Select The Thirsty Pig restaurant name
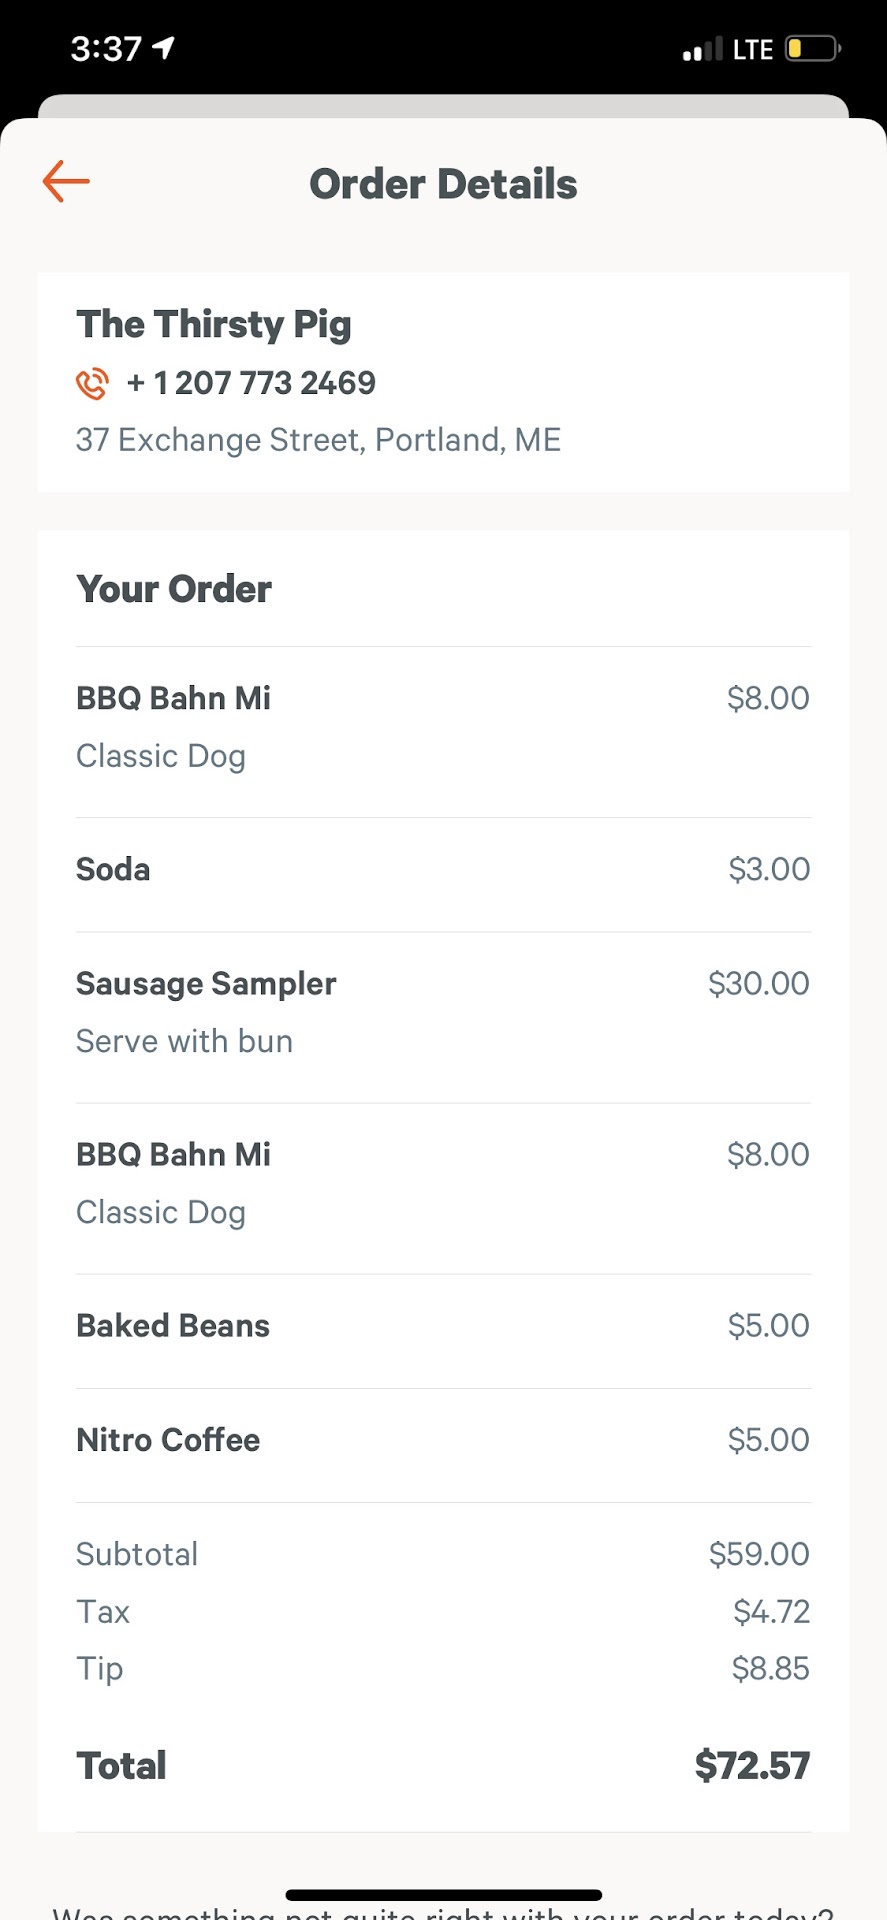887x1920 pixels. tap(214, 324)
